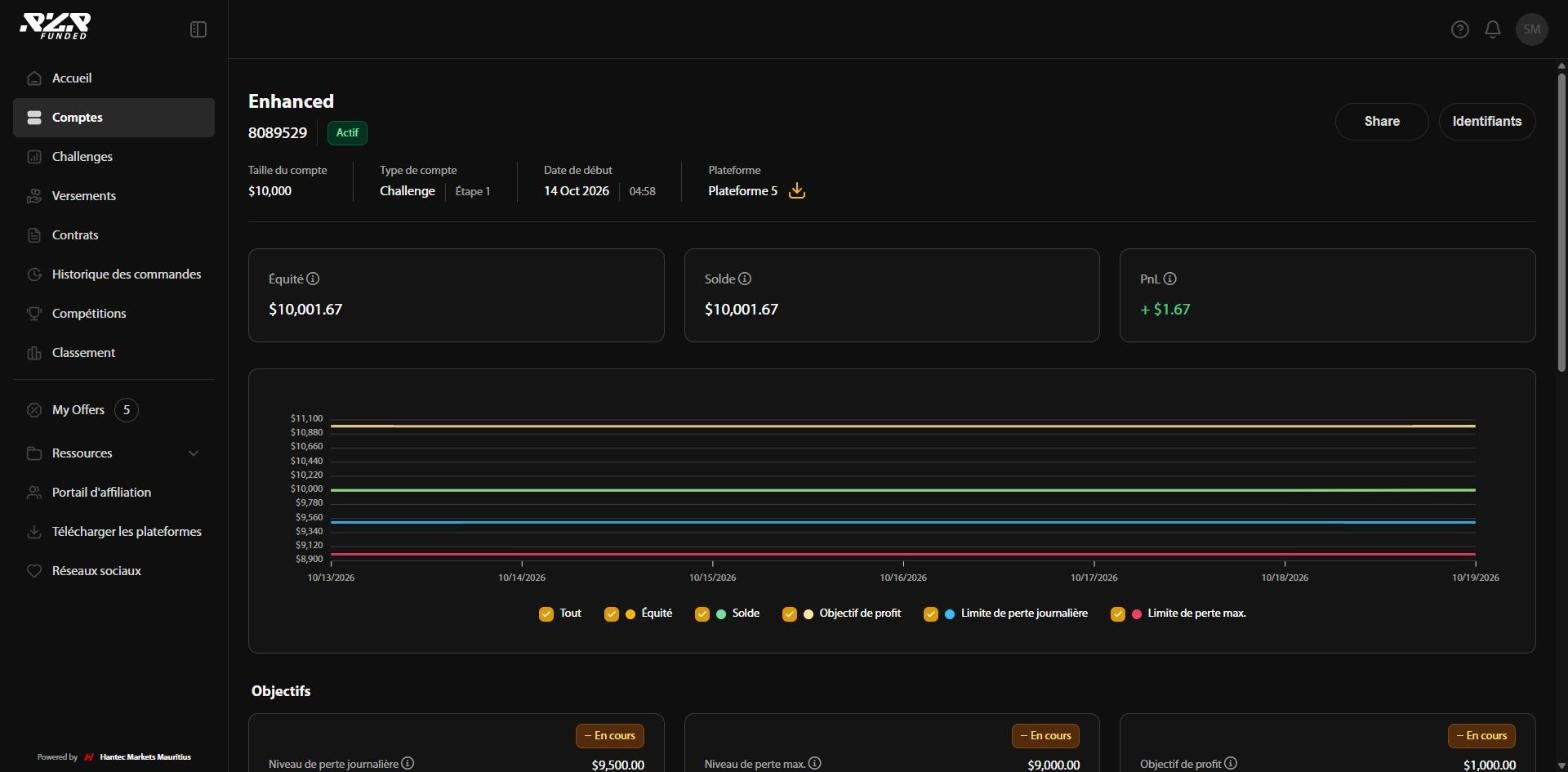The height and width of the screenshot is (772, 1568).
Task: Click the Solde info icon
Action: (745, 279)
